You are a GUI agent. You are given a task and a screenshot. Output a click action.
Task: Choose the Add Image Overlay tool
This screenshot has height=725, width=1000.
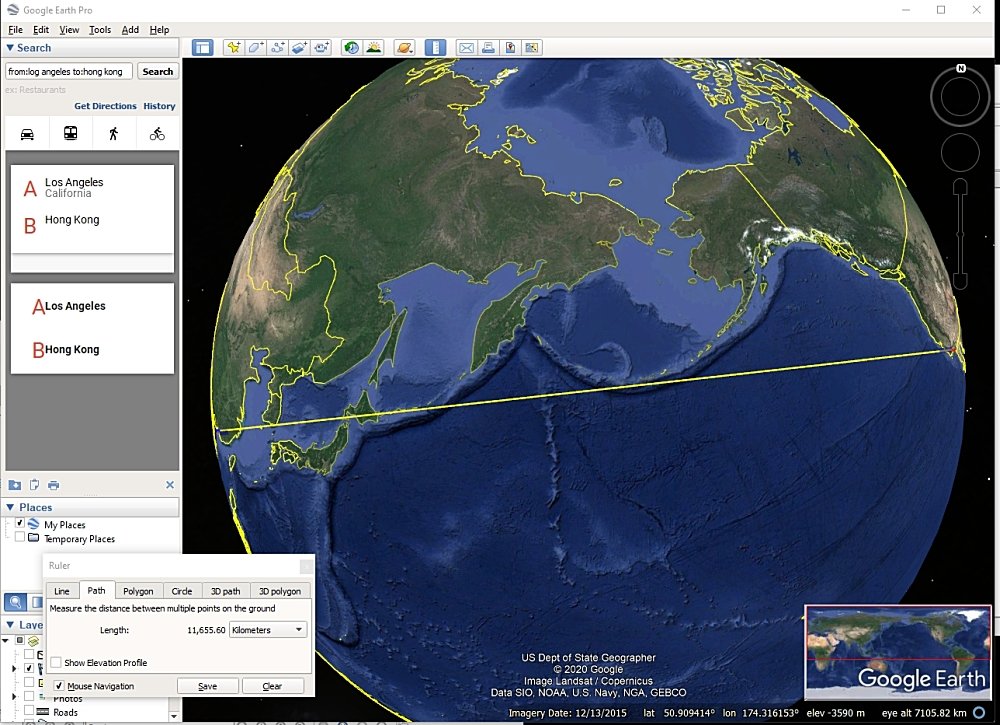[x=299, y=48]
